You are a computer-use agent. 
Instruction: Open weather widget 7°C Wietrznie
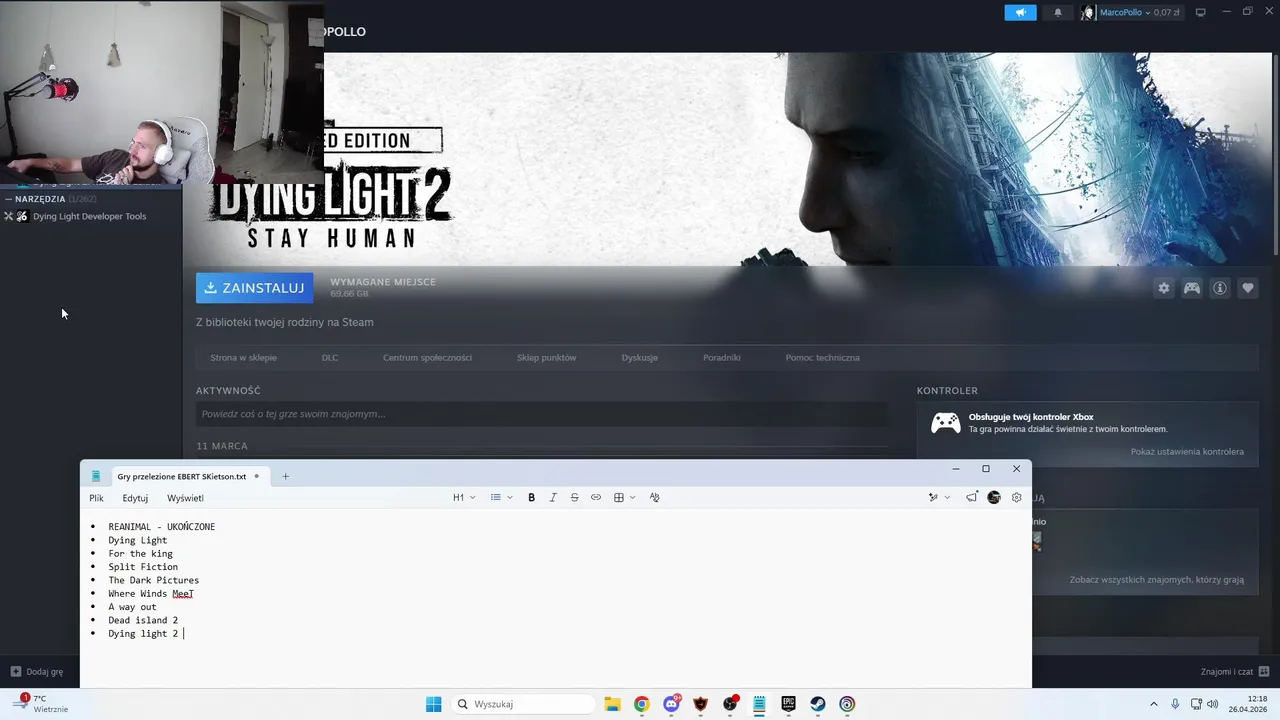coord(40,704)
